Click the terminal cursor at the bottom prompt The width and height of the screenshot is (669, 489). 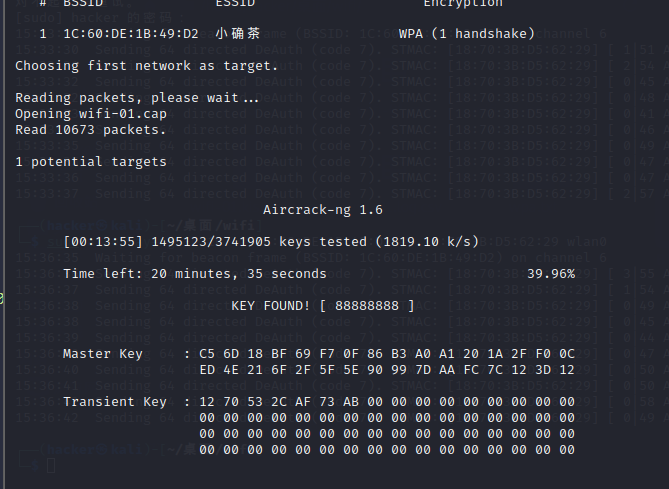pyautogui.click(x=51, y=466)
